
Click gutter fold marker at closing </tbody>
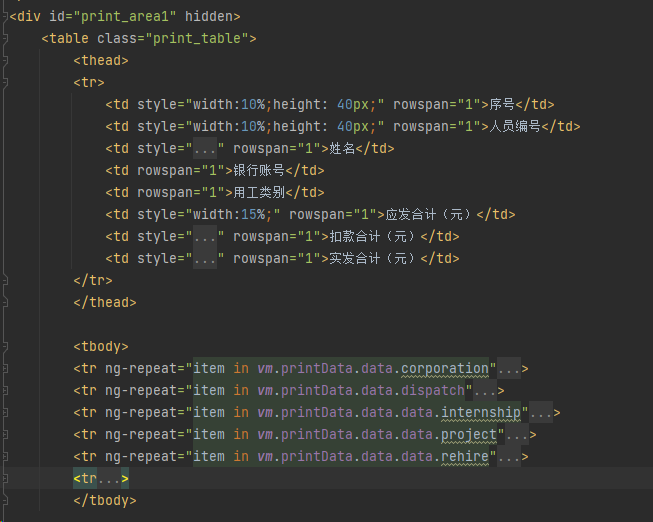point(5,500)
